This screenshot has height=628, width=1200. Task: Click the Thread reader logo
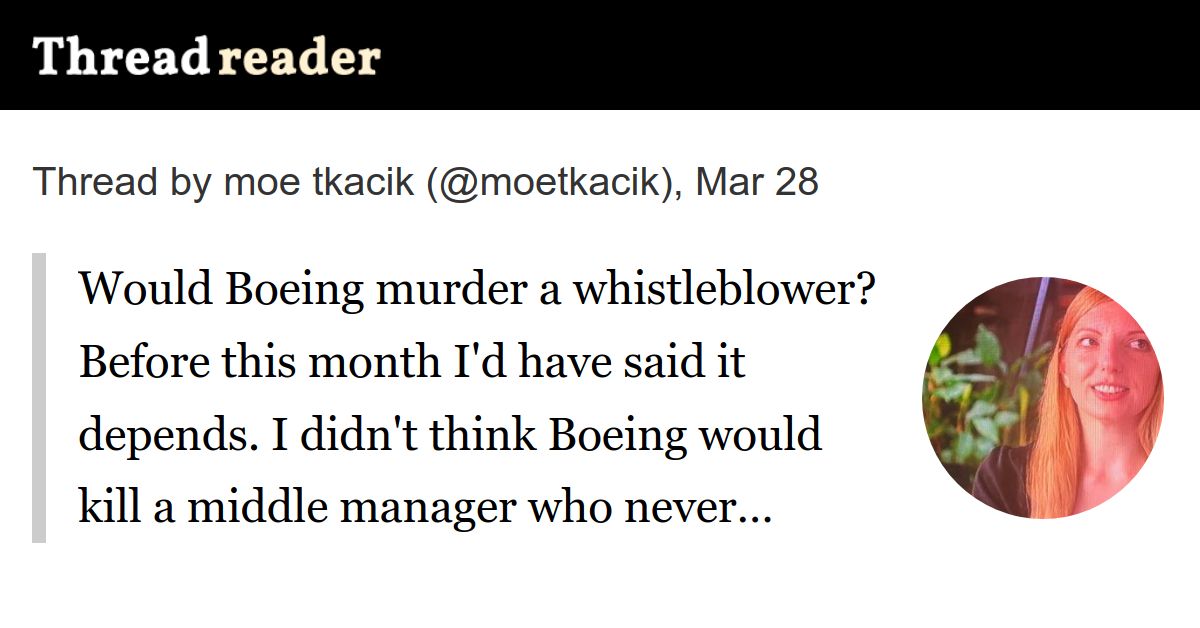coord(206,57)
